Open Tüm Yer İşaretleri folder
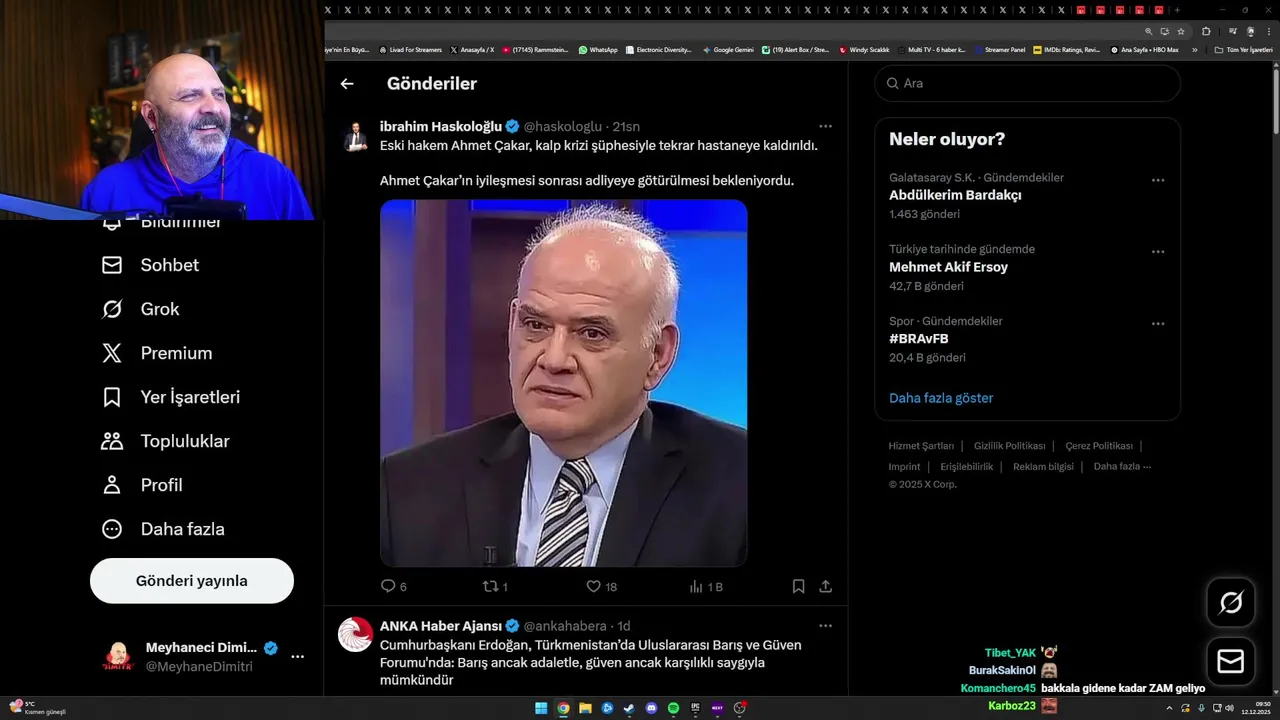This screenshot has height=720, width=1280. coord(1243,49)
